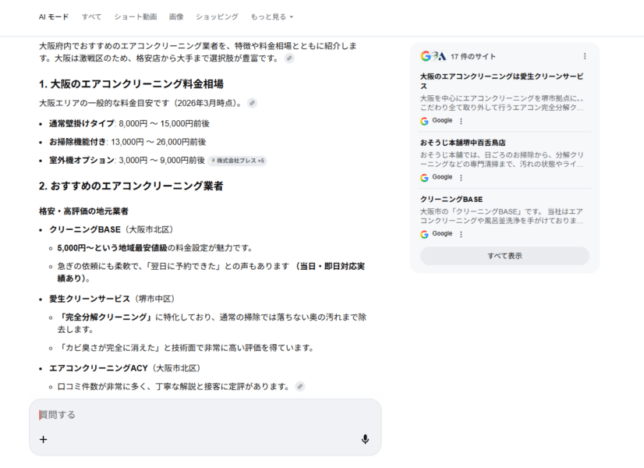Click 17 件のサイト label

pos(473,57)
